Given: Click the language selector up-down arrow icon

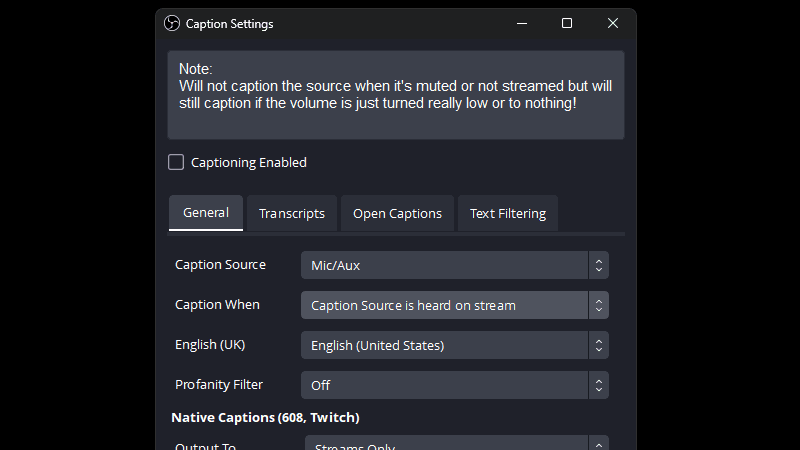Looking at the screenshot, I should point(598,345).
